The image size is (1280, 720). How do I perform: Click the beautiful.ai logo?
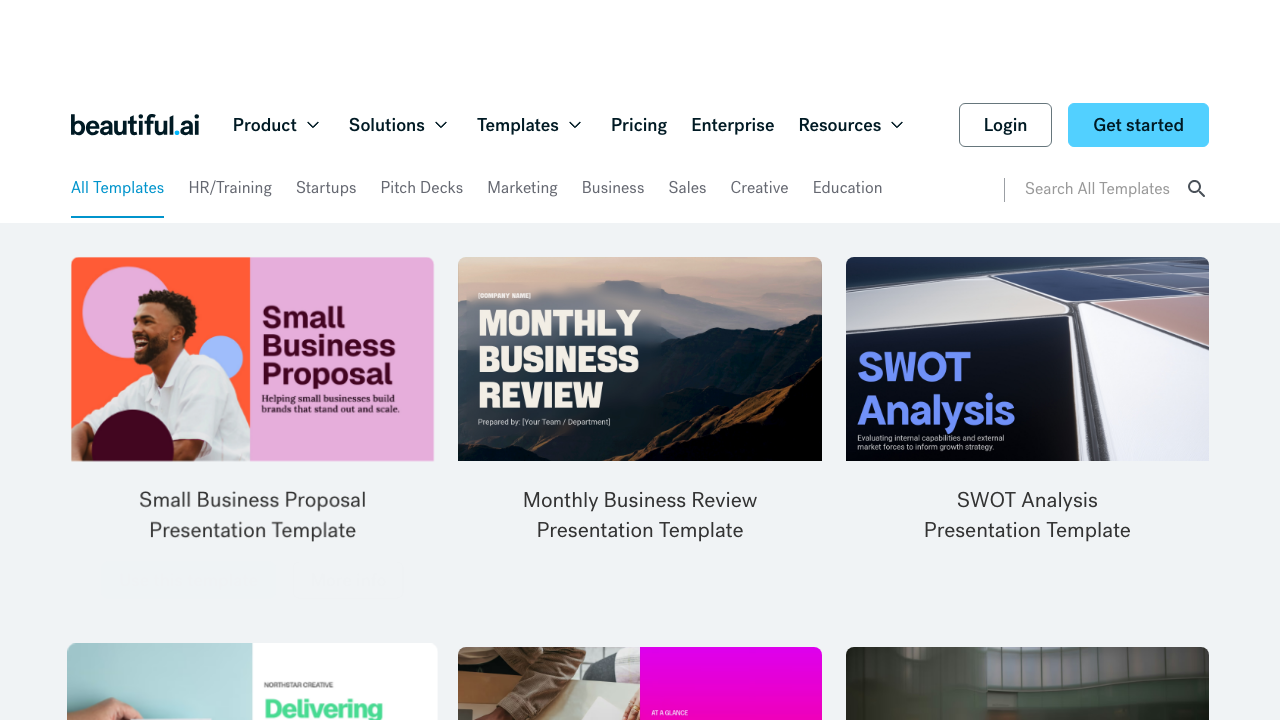(135, 124)
